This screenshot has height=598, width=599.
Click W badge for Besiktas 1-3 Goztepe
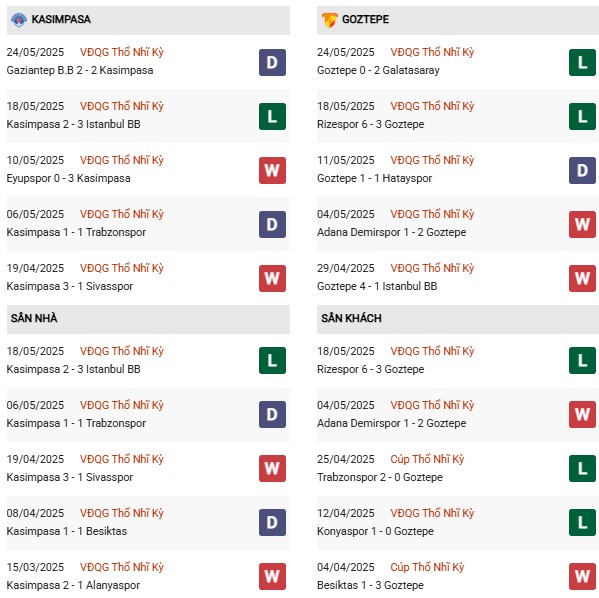(582, 576)
